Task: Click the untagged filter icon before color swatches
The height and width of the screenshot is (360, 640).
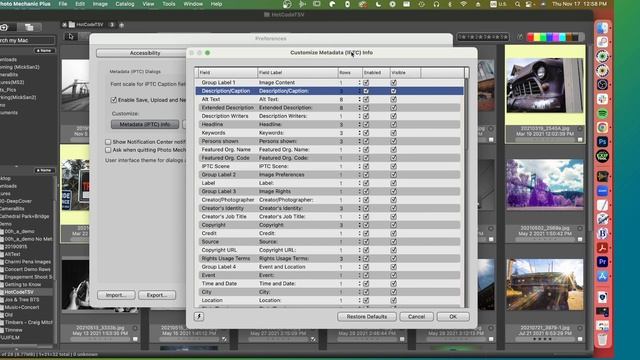Action: [520, 37]
